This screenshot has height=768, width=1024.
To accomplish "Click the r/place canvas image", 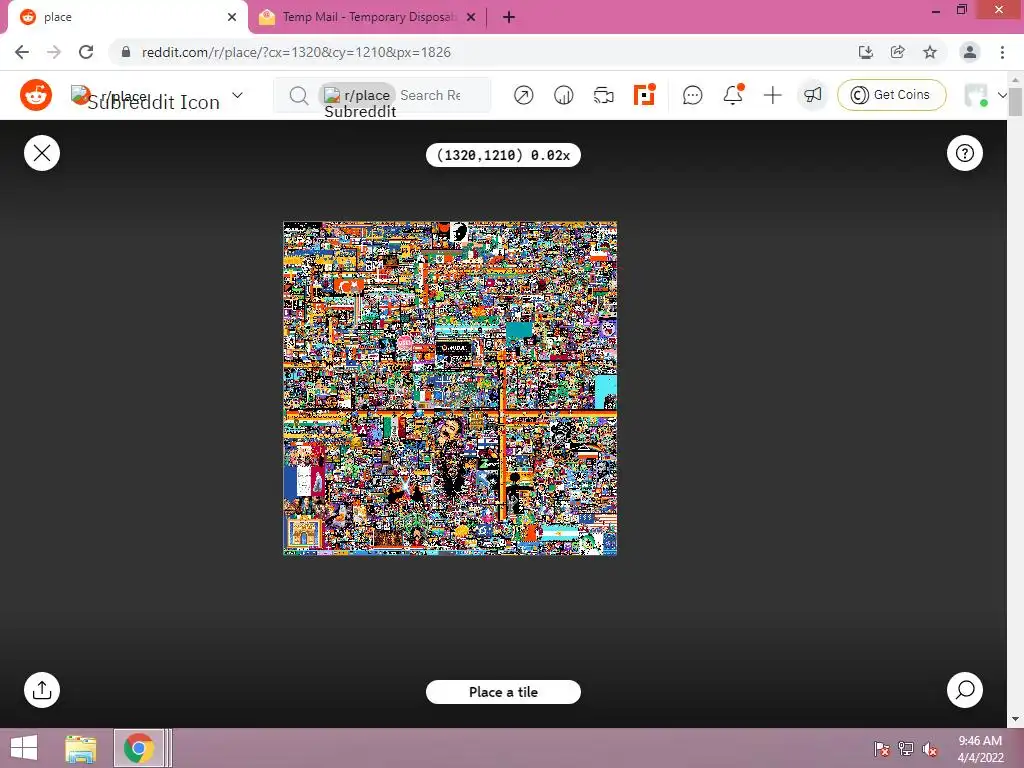I will (x=450, y=389).
